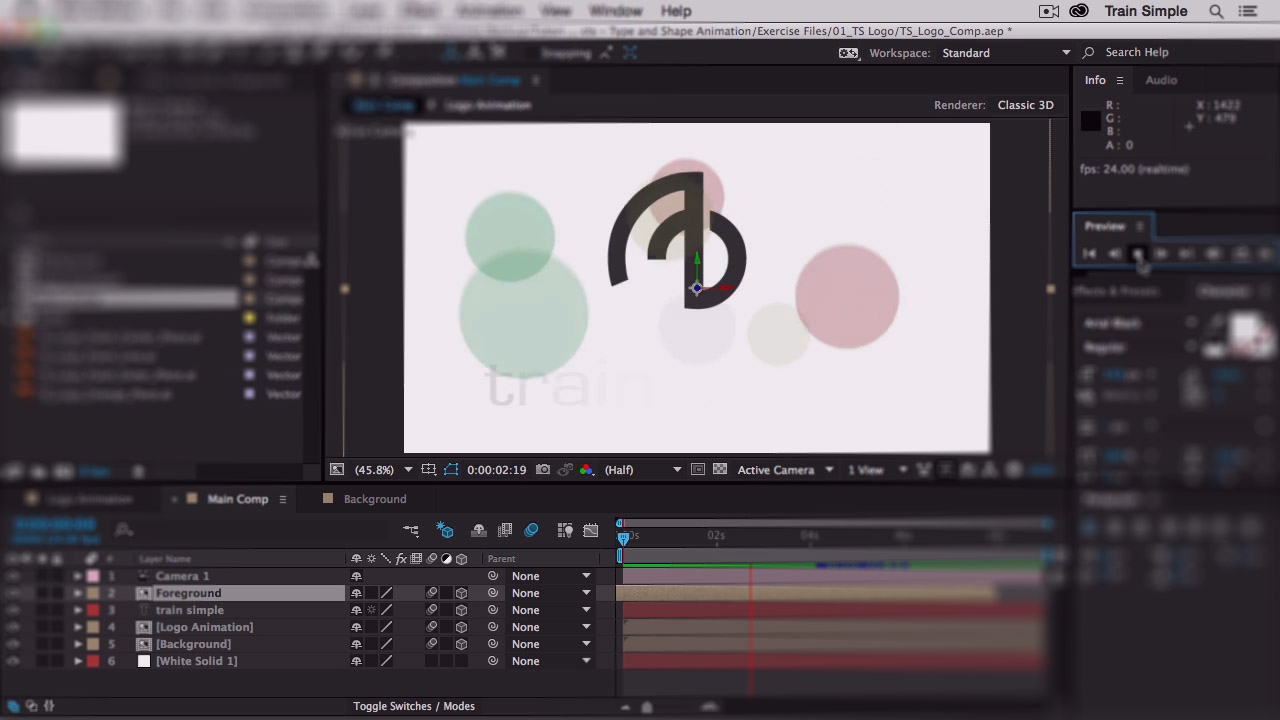The height and width of the screenshot is (720, 1280).
Task: Expand the White Solid 1 layer properties
Action: click(78, 661)
